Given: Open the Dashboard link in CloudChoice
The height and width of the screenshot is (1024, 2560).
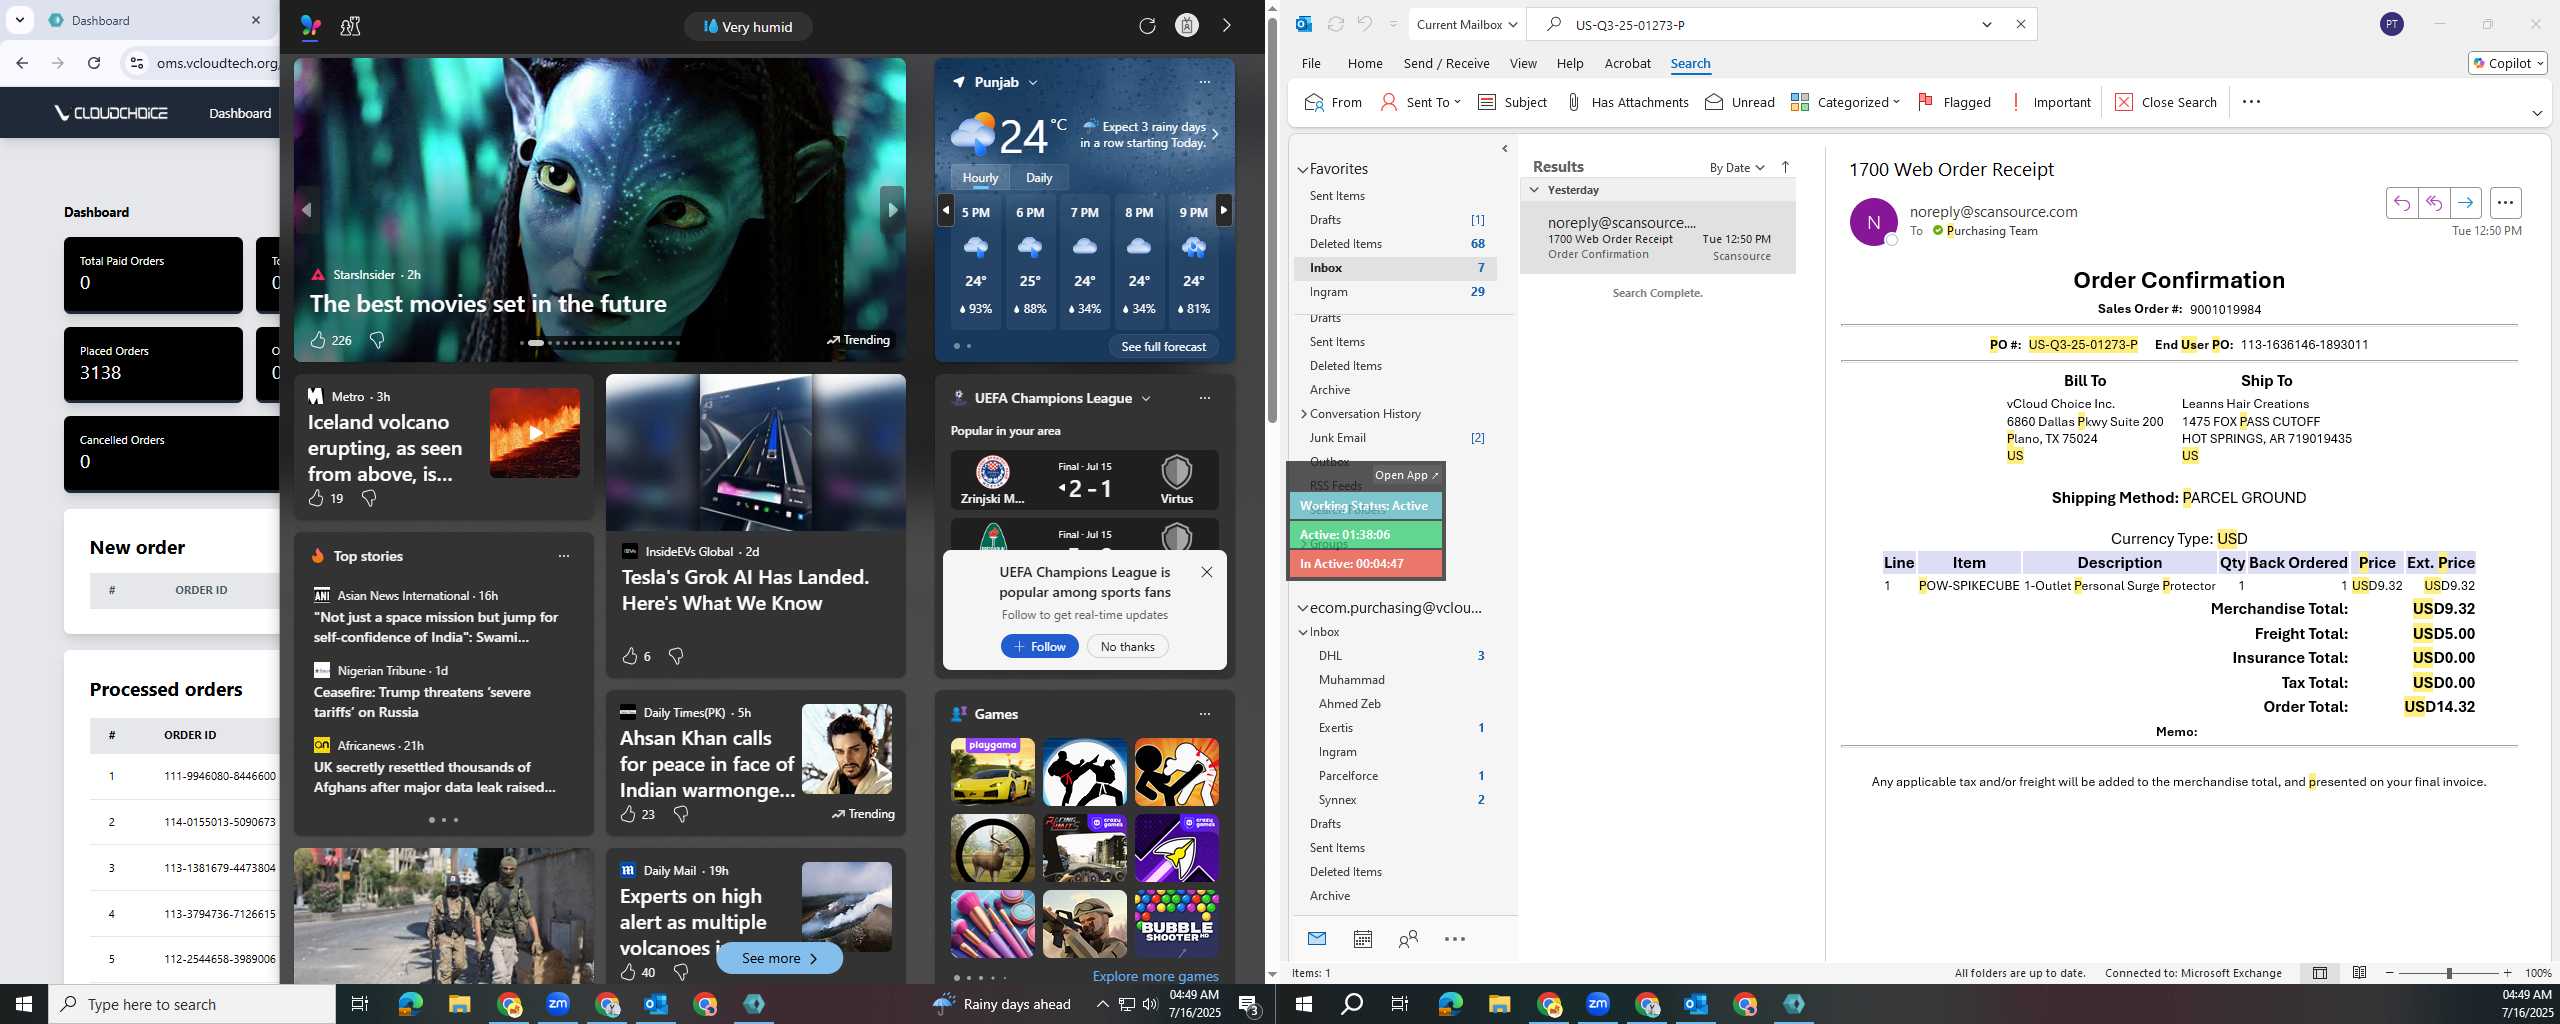Looking at the screenshot, I should pos(240,113).
